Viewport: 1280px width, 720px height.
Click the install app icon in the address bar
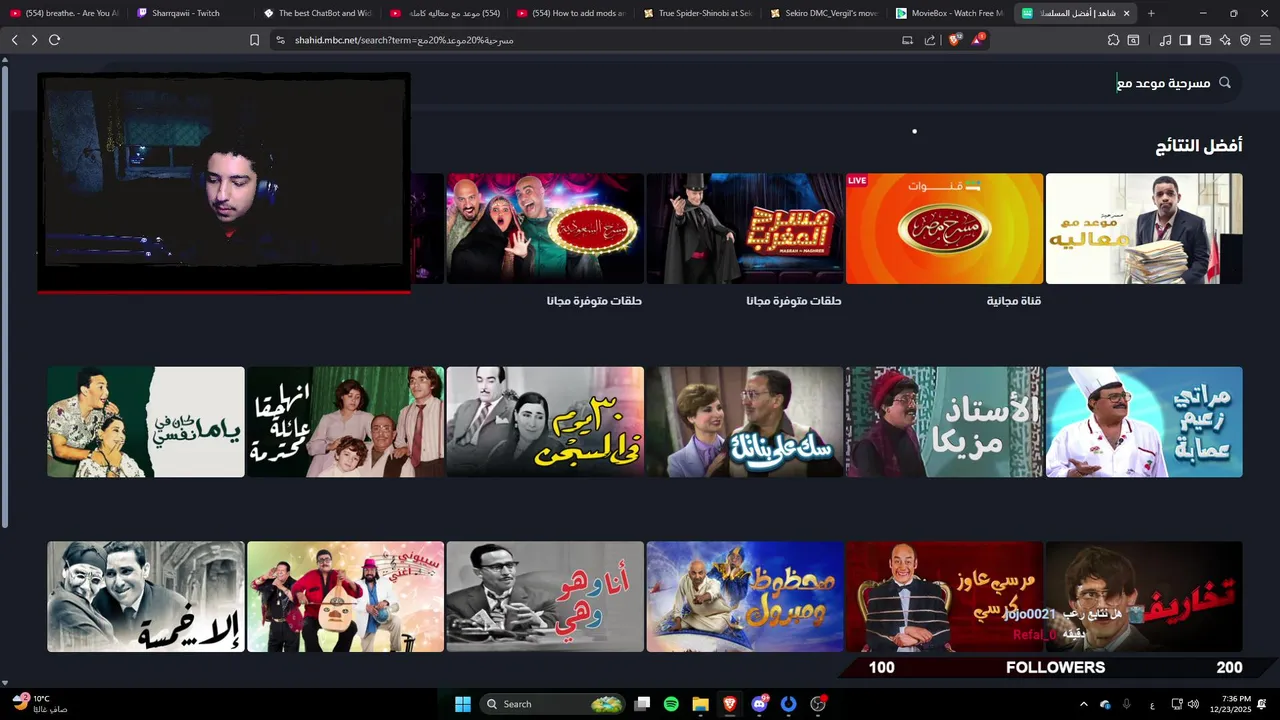907,40
